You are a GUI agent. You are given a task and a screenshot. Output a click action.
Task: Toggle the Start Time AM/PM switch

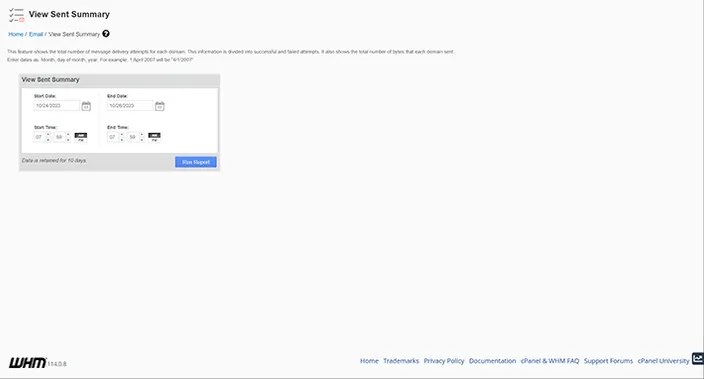point(81,137)
